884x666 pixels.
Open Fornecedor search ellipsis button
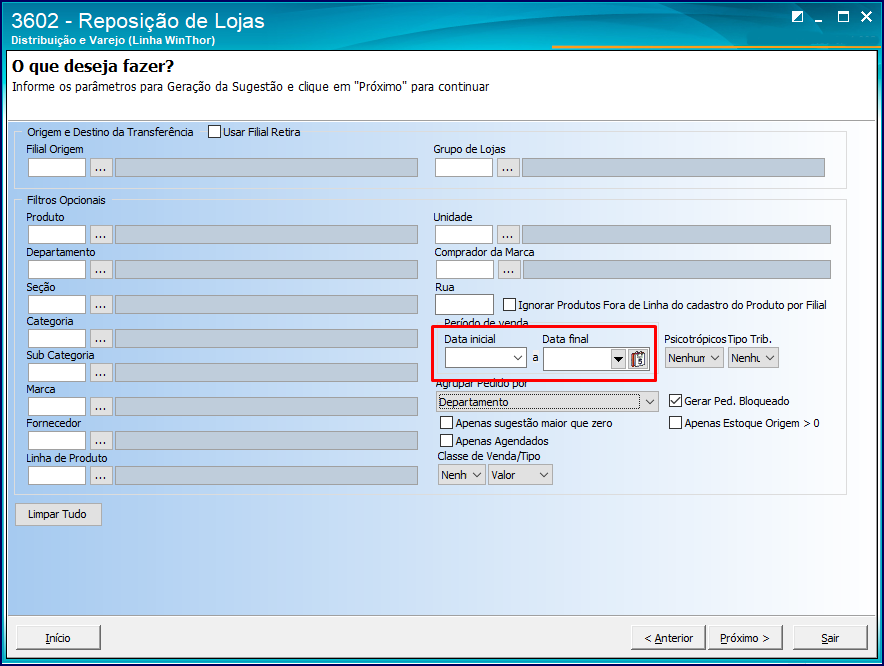101,441
